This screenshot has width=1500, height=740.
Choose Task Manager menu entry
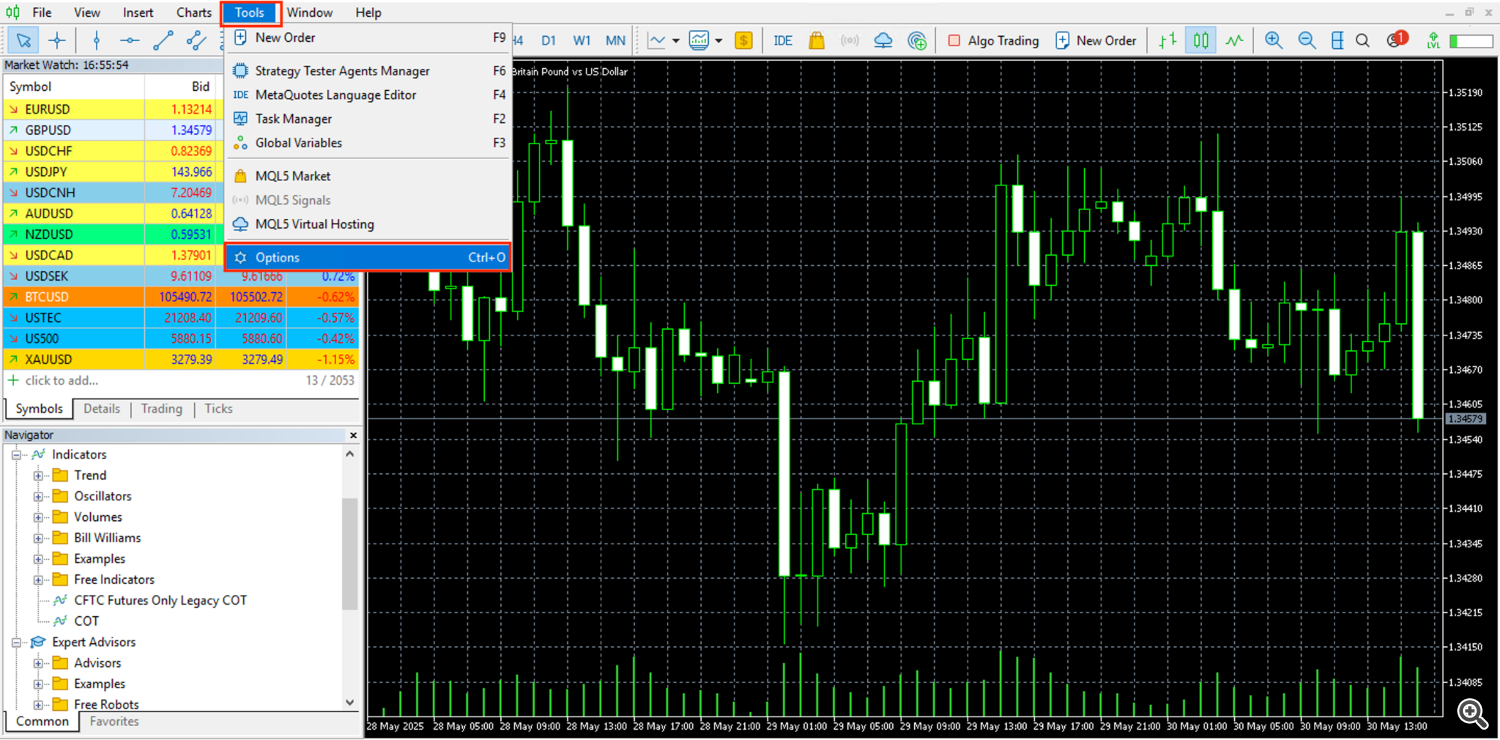click(x=369, y=119)
